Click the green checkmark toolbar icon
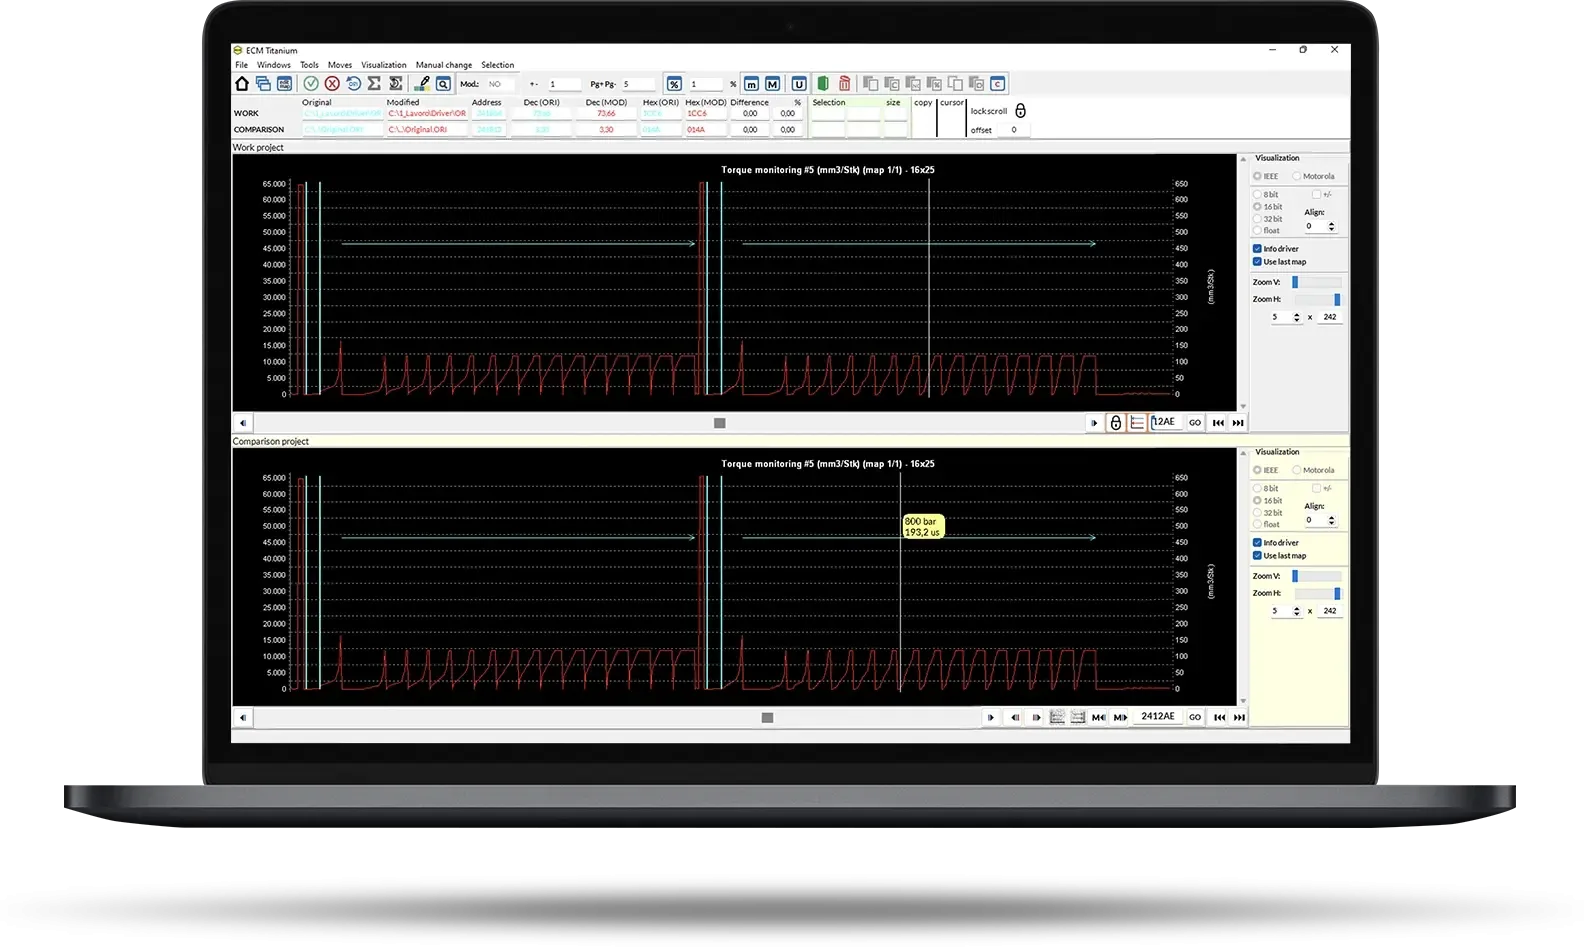Screen dimensions: 1584x949 (311, 84)
